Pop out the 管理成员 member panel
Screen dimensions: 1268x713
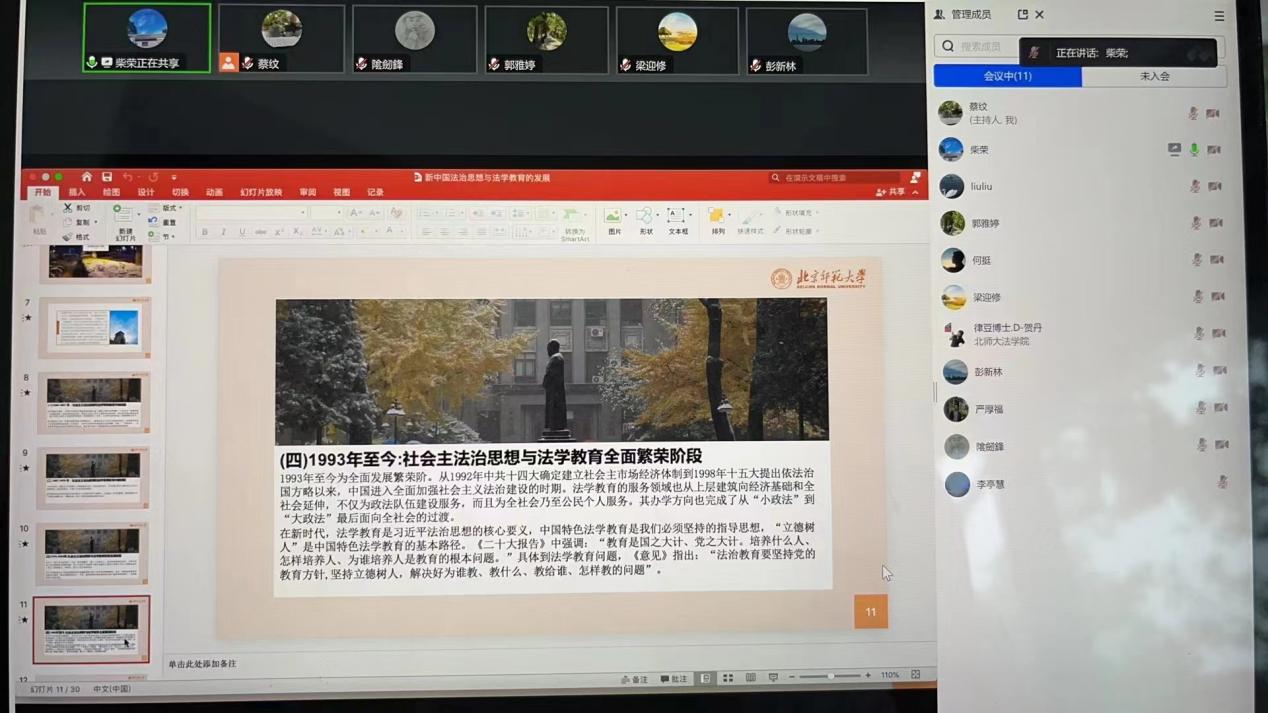pyautogui.click(x=1022, y=15)
